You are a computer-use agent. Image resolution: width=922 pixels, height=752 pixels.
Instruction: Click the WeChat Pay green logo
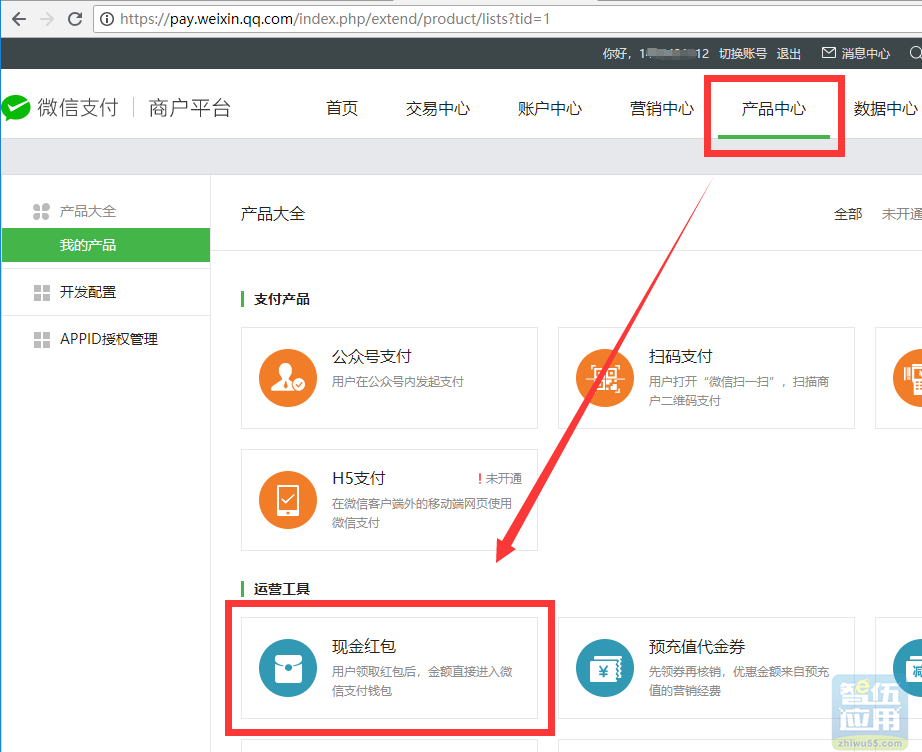[16, 108]
